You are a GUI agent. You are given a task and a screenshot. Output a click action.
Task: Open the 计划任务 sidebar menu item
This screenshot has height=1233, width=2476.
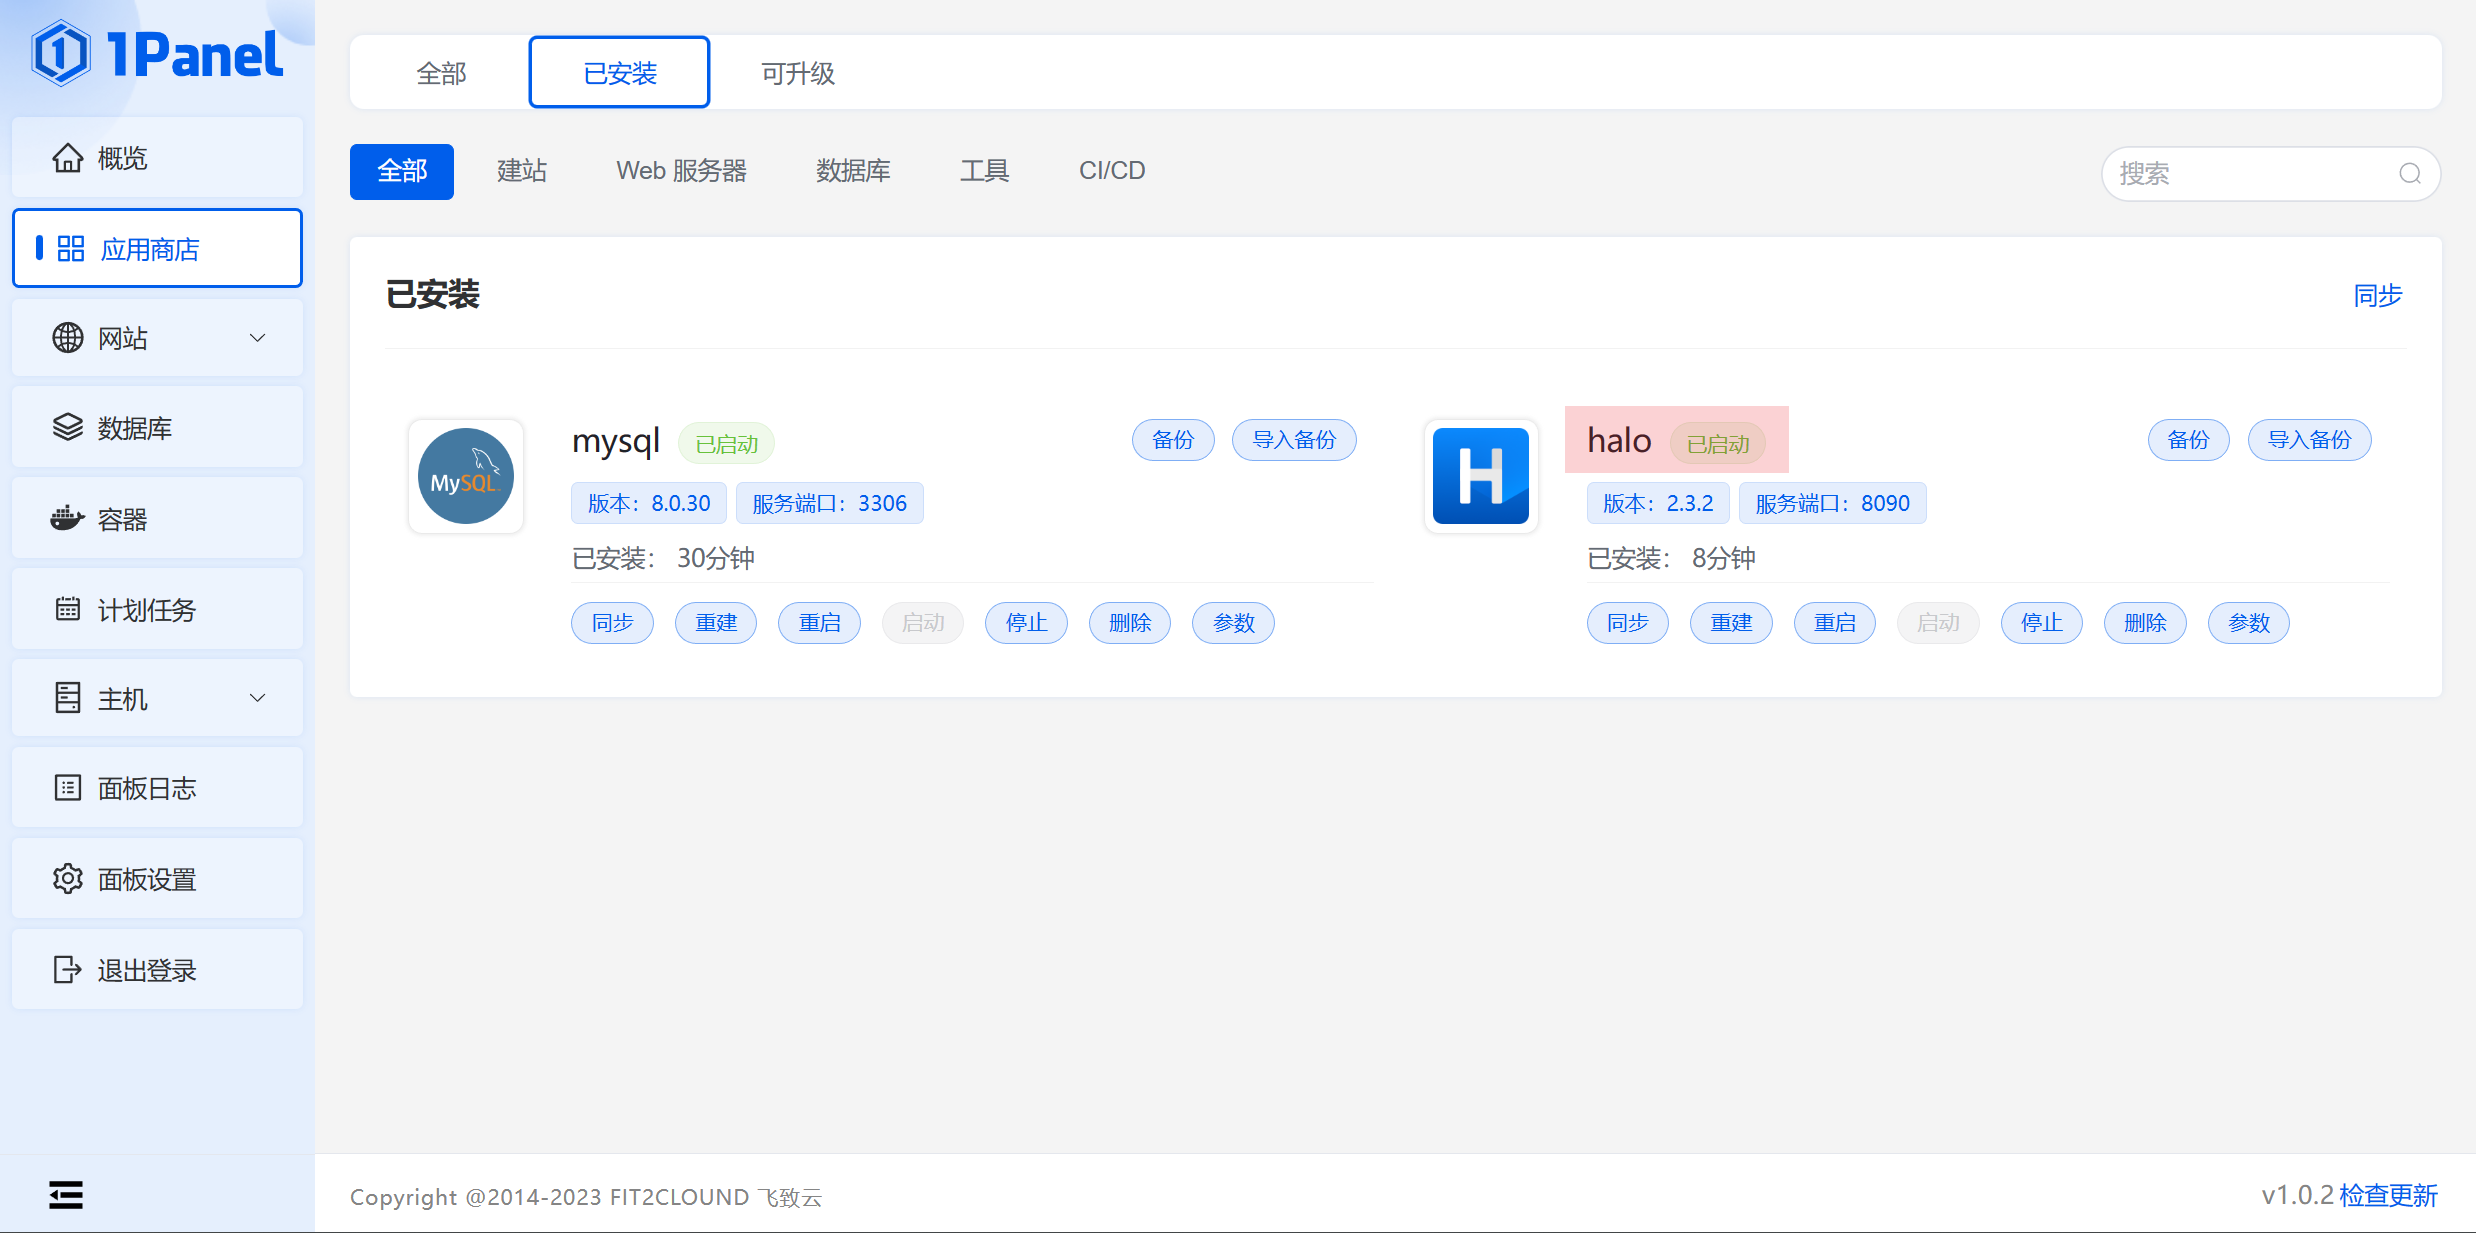tap(157, 609)
